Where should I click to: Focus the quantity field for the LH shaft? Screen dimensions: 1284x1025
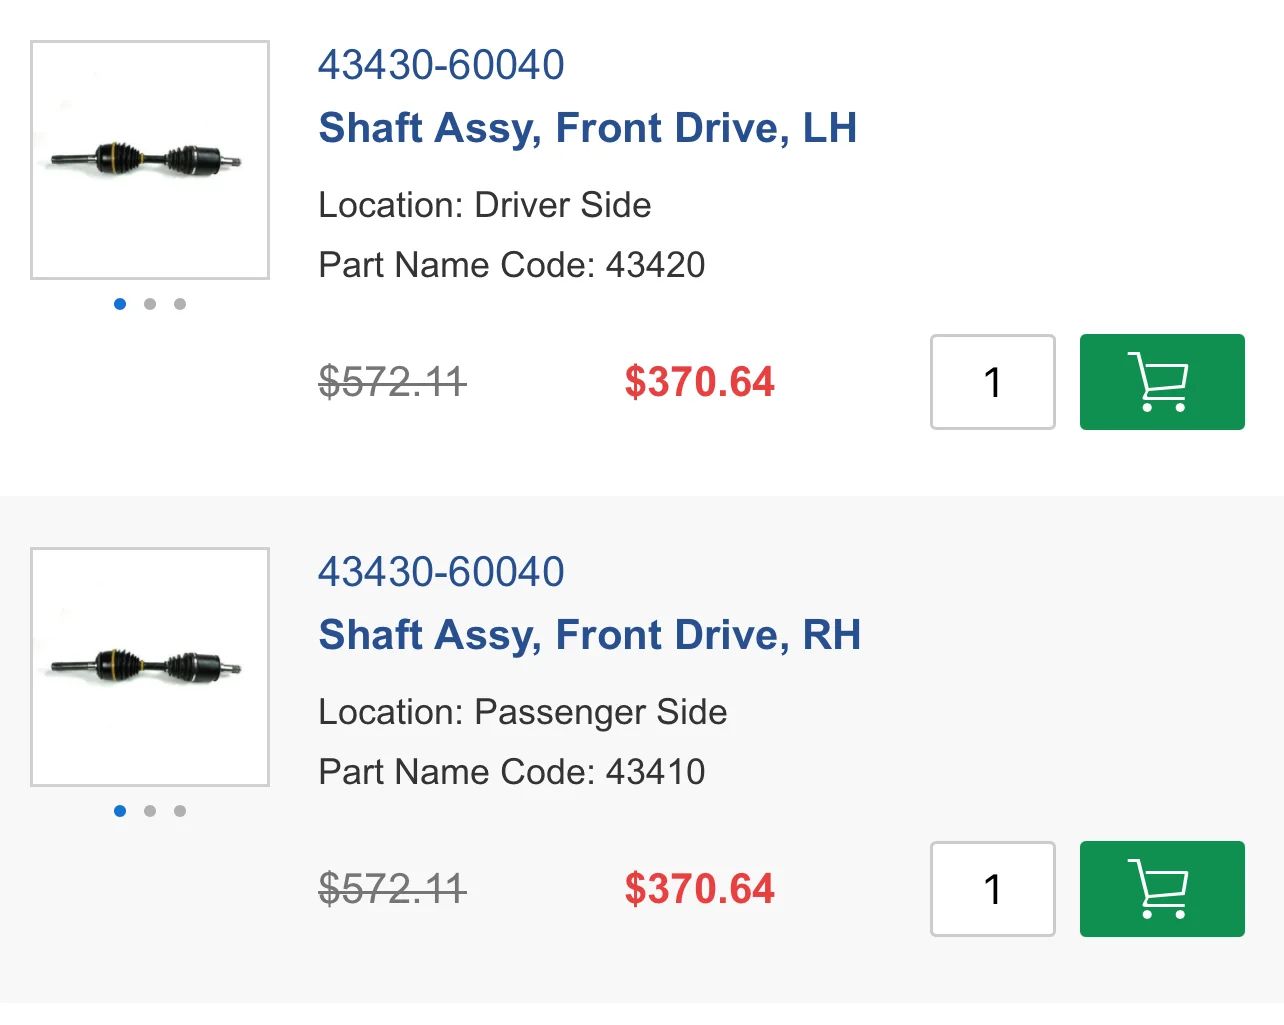tap(993, 382)
